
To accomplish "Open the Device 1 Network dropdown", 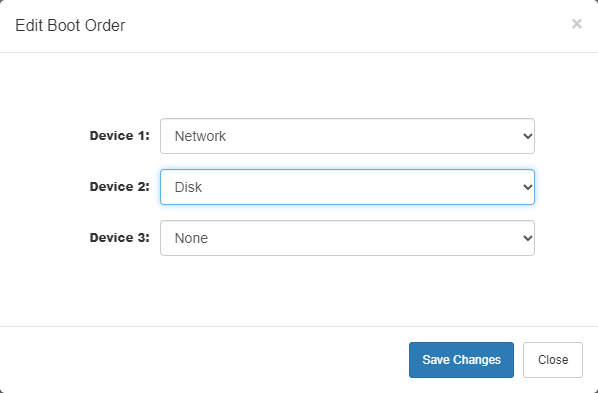I will [347, 136].
